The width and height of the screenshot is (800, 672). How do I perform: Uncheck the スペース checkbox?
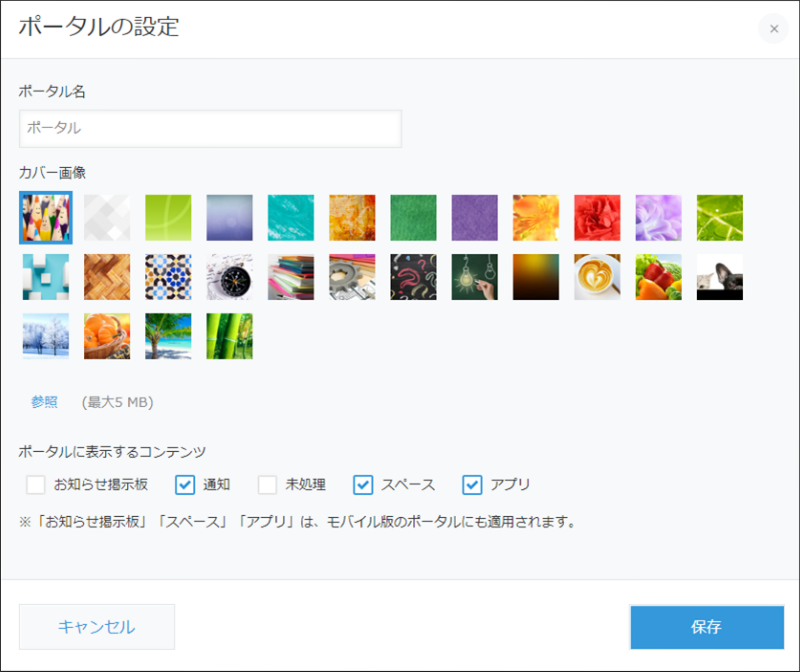363,485
